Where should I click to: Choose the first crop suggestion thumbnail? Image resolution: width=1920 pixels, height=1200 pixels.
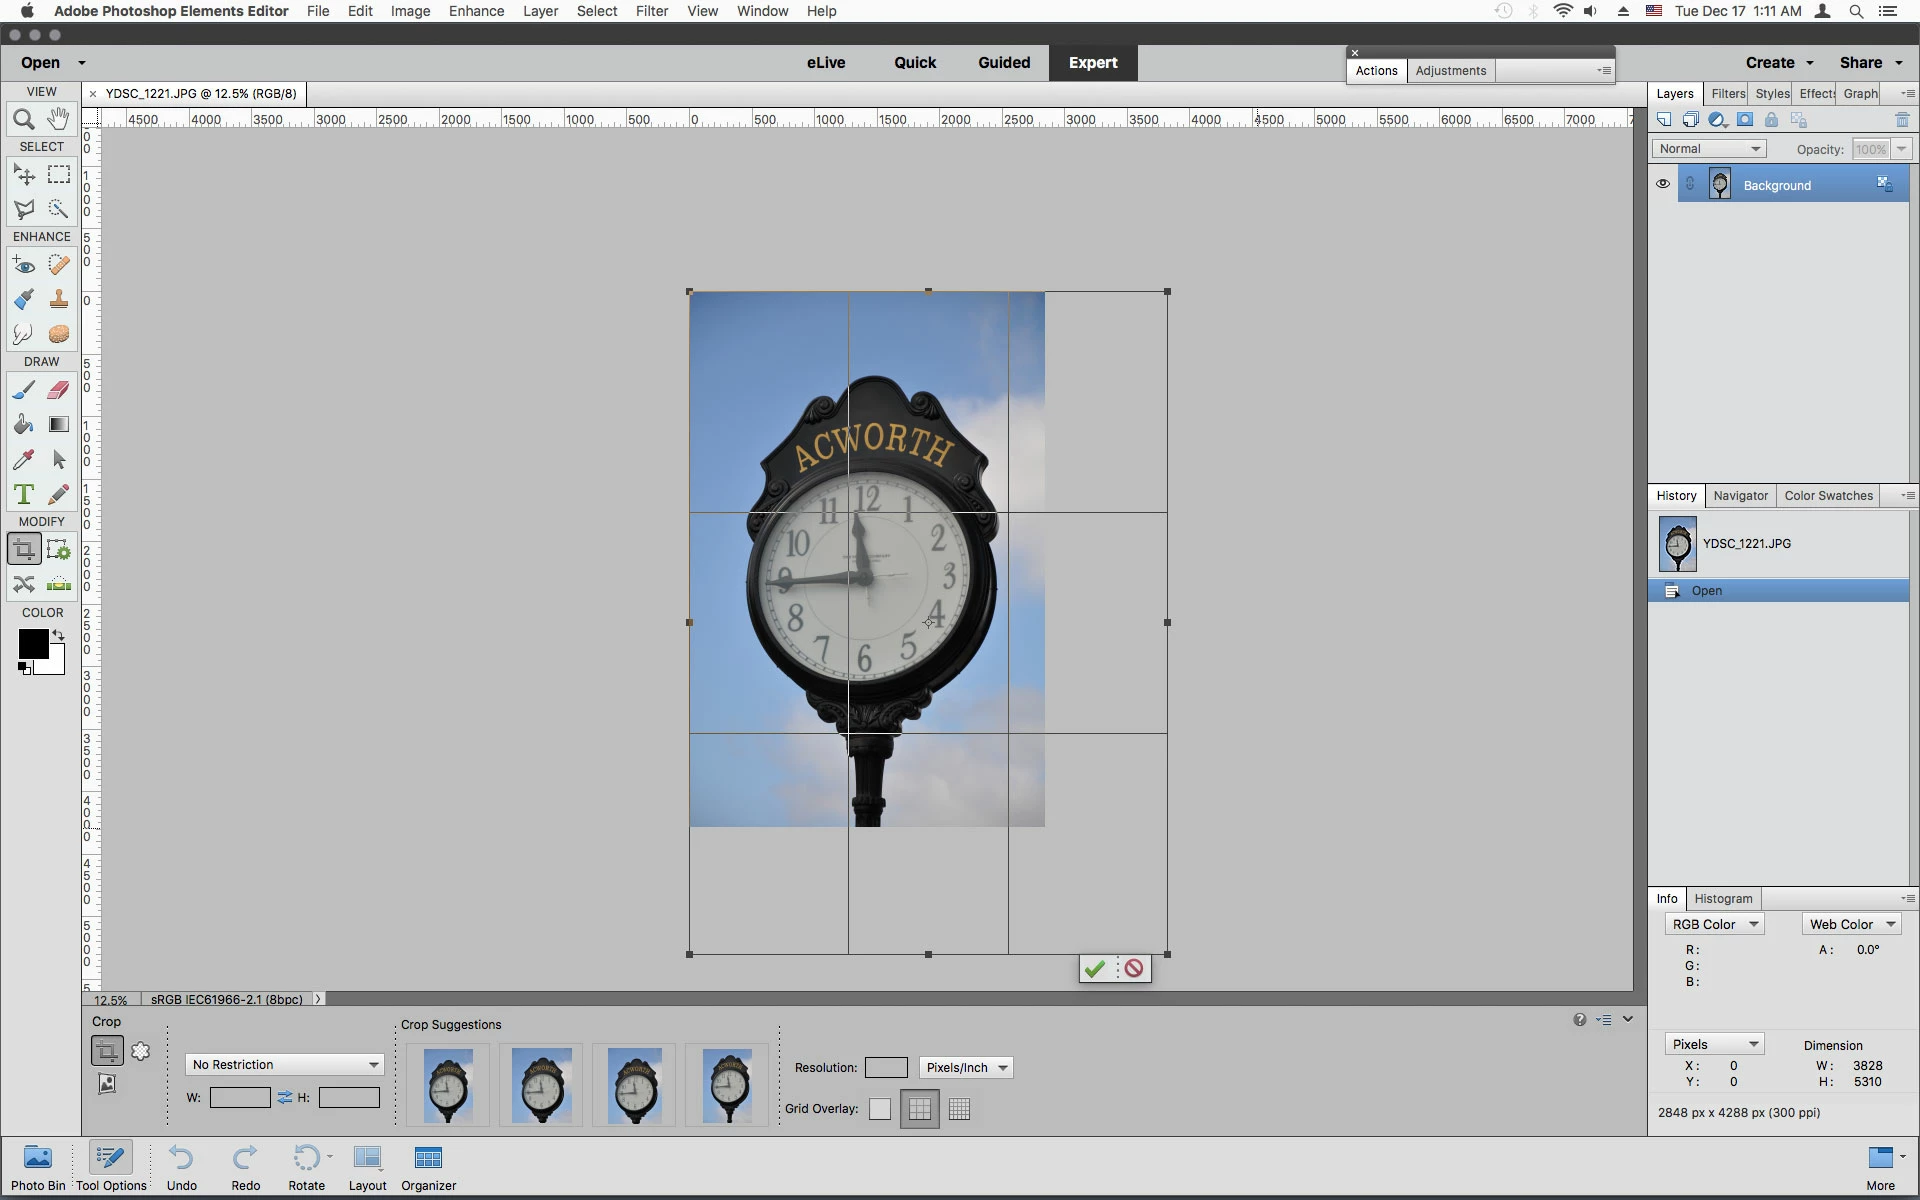pyautogui.click(x=448, y=1085)
